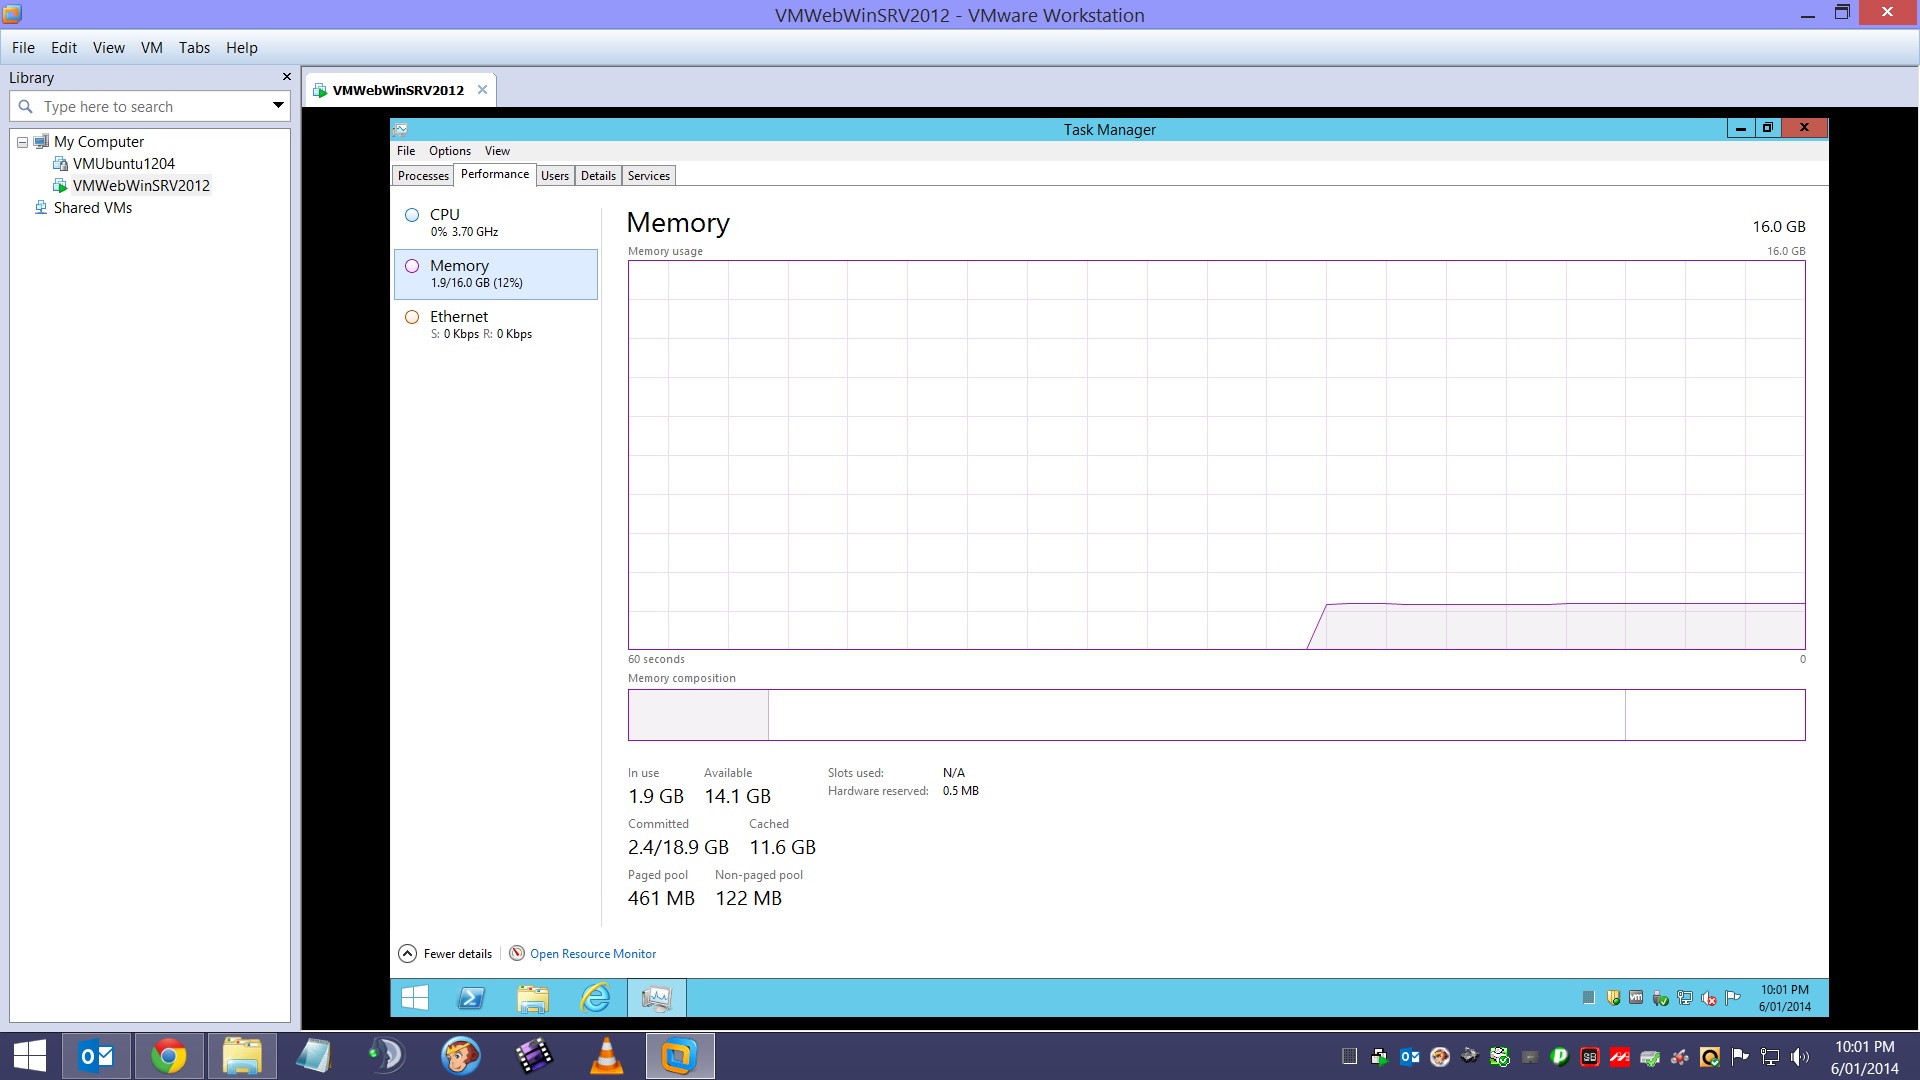
Task: Open VLC from host taskbar
Action: pos(606,1056)
